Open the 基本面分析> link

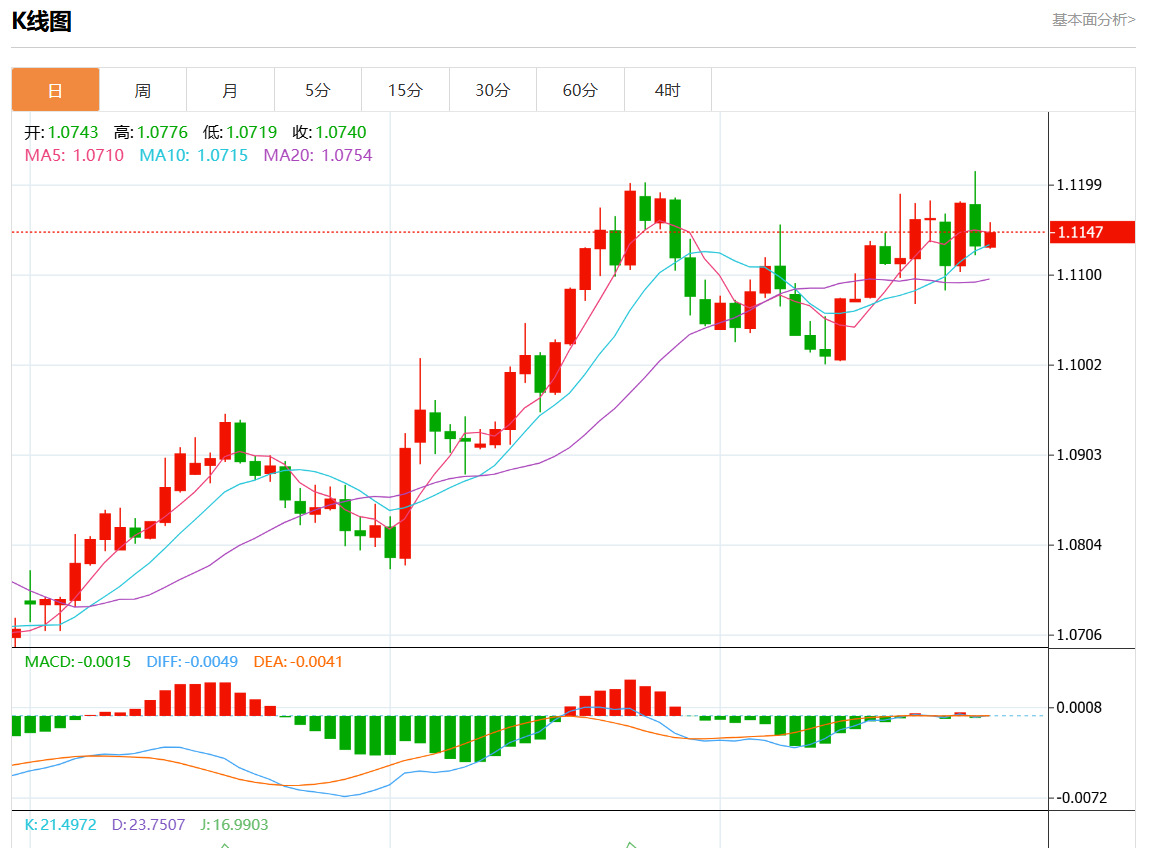point(1093,20)
